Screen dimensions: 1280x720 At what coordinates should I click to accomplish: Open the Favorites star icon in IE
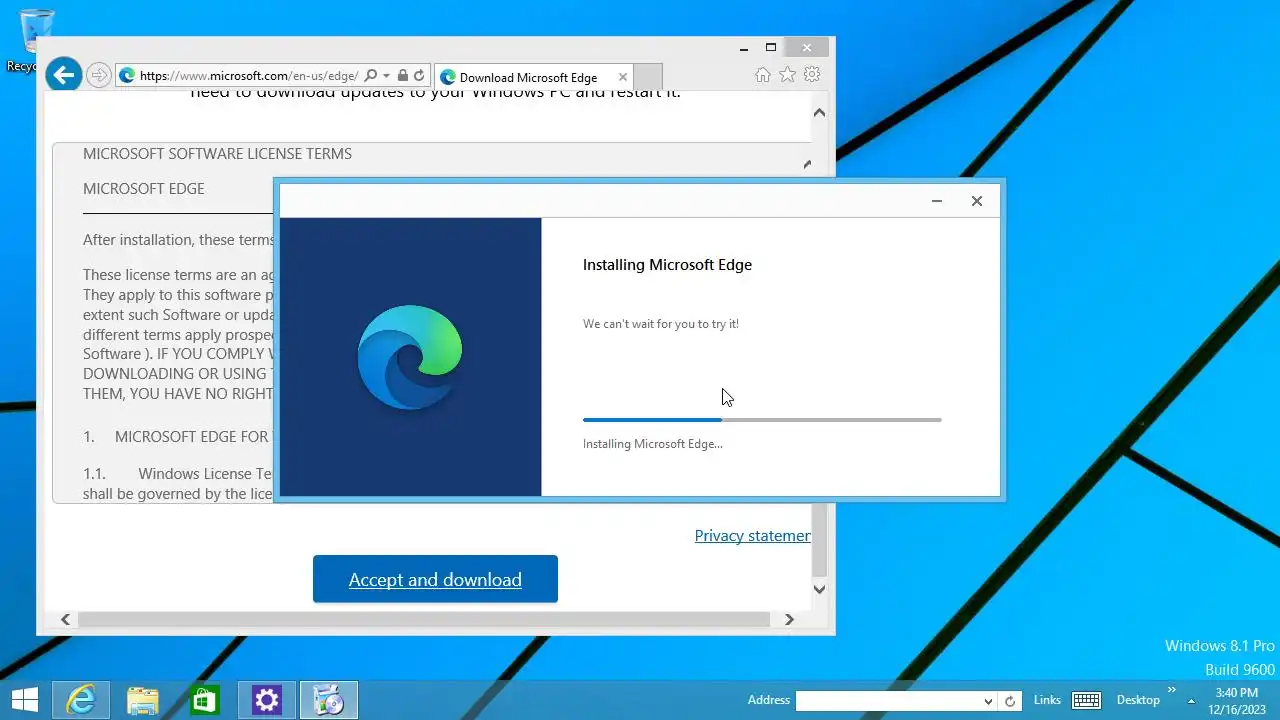point(788,75)
